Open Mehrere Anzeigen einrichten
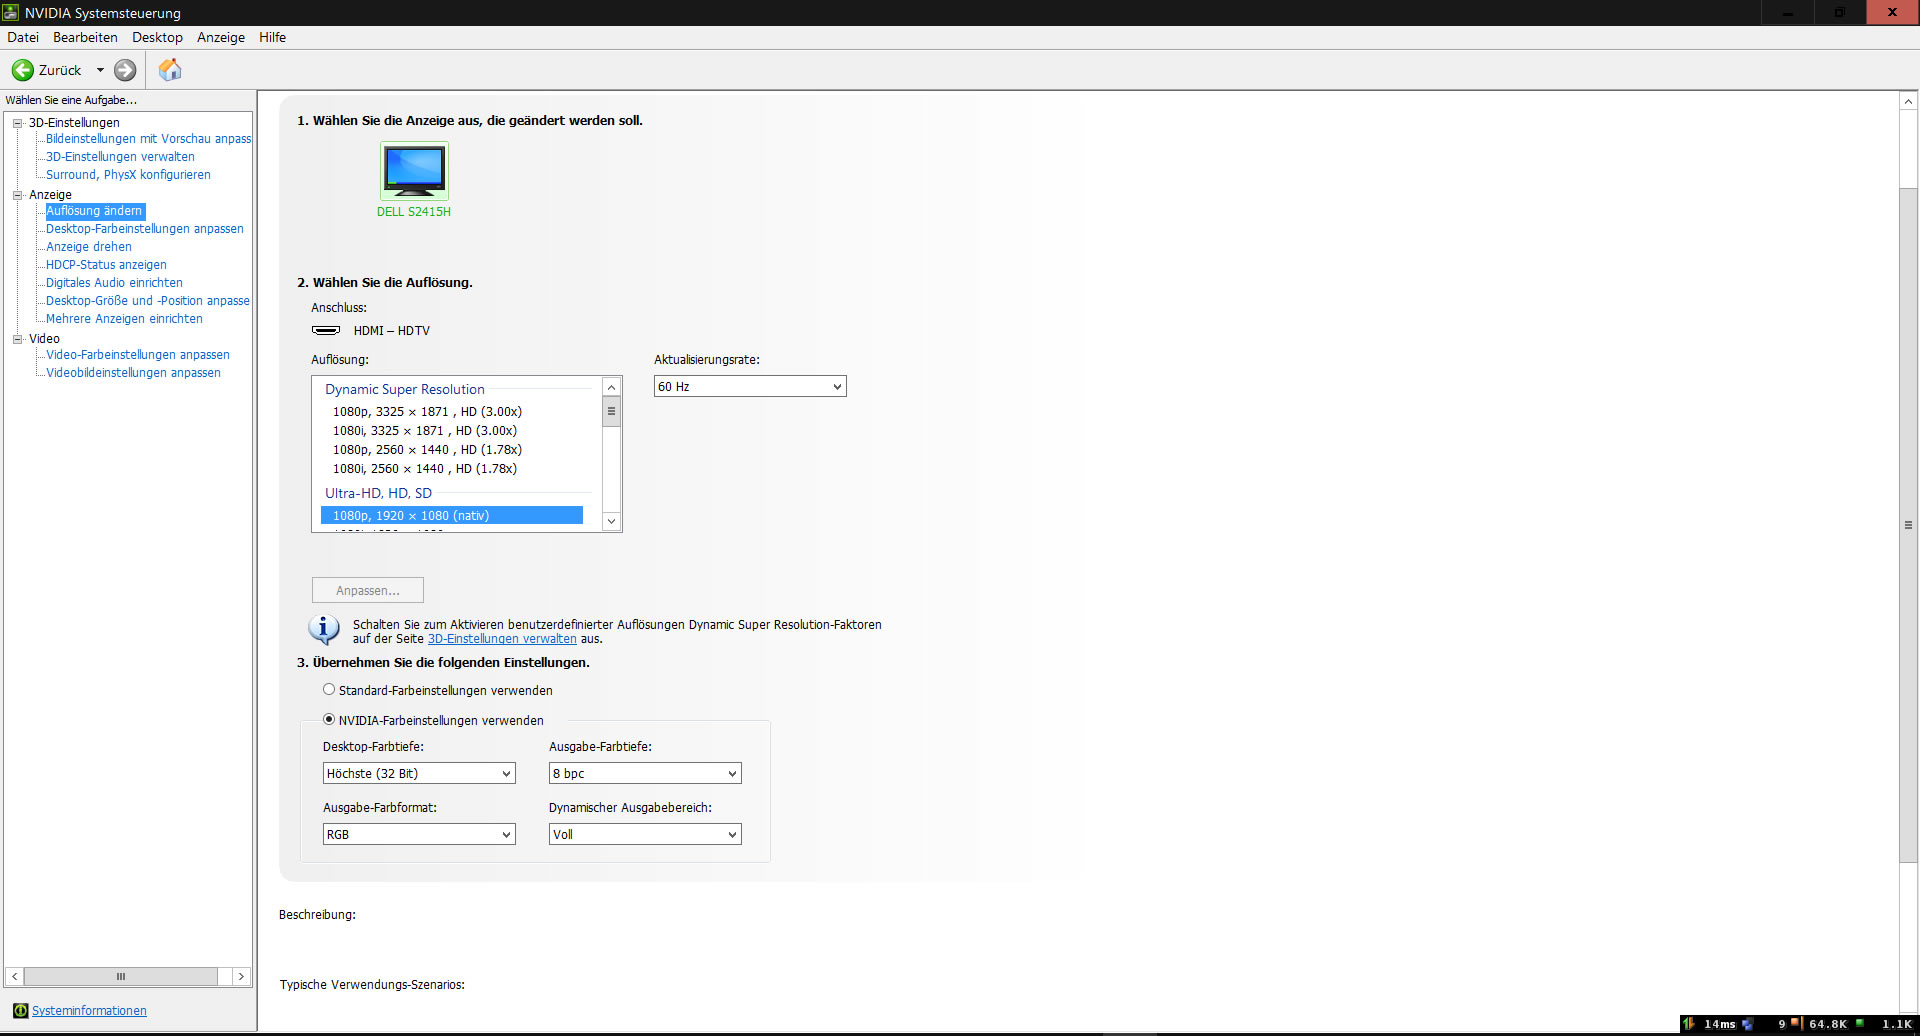 124,319
